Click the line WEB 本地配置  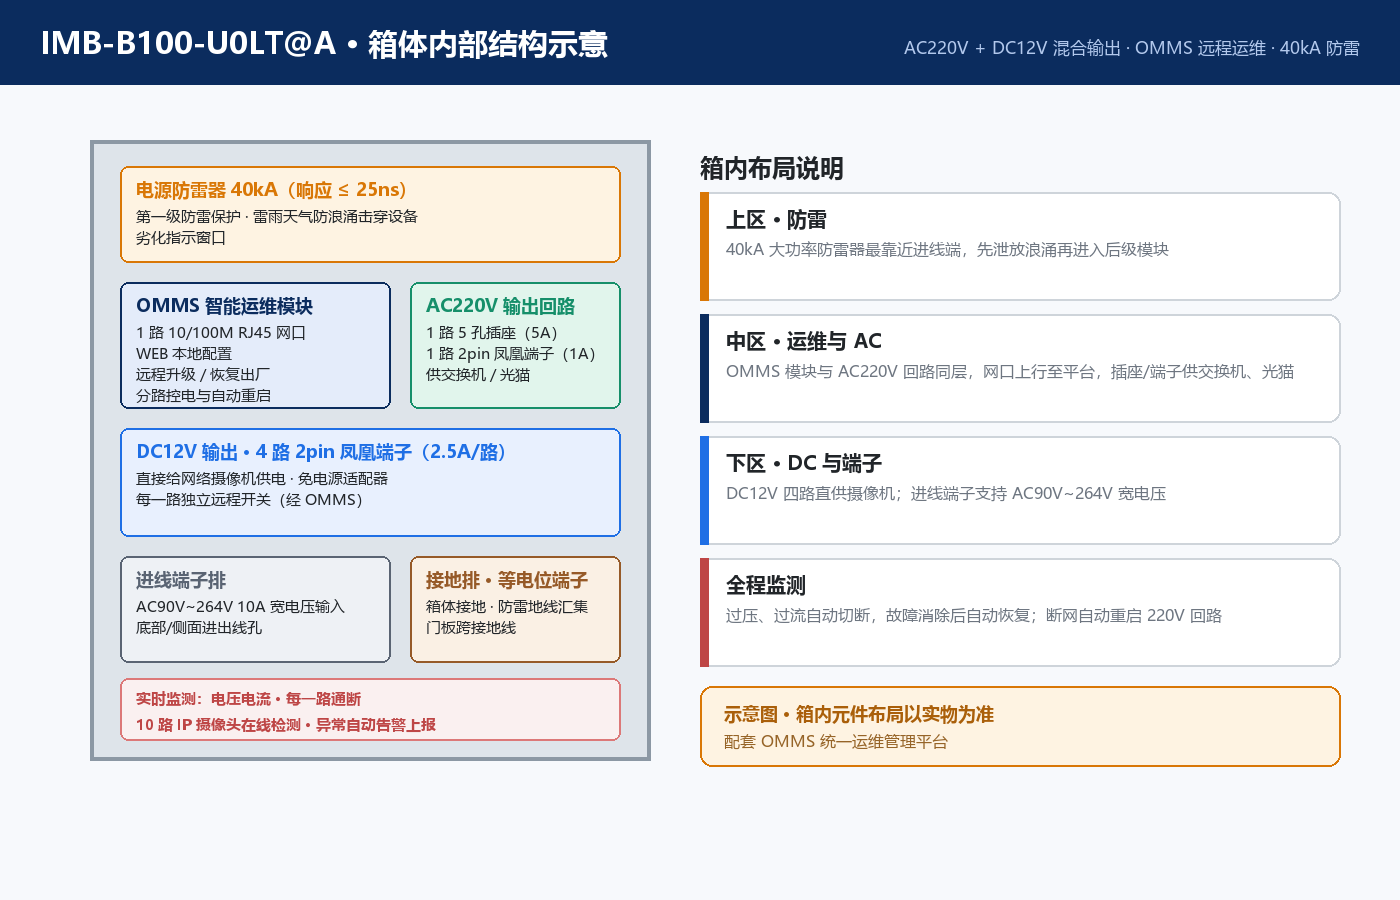tap(184, 354)
